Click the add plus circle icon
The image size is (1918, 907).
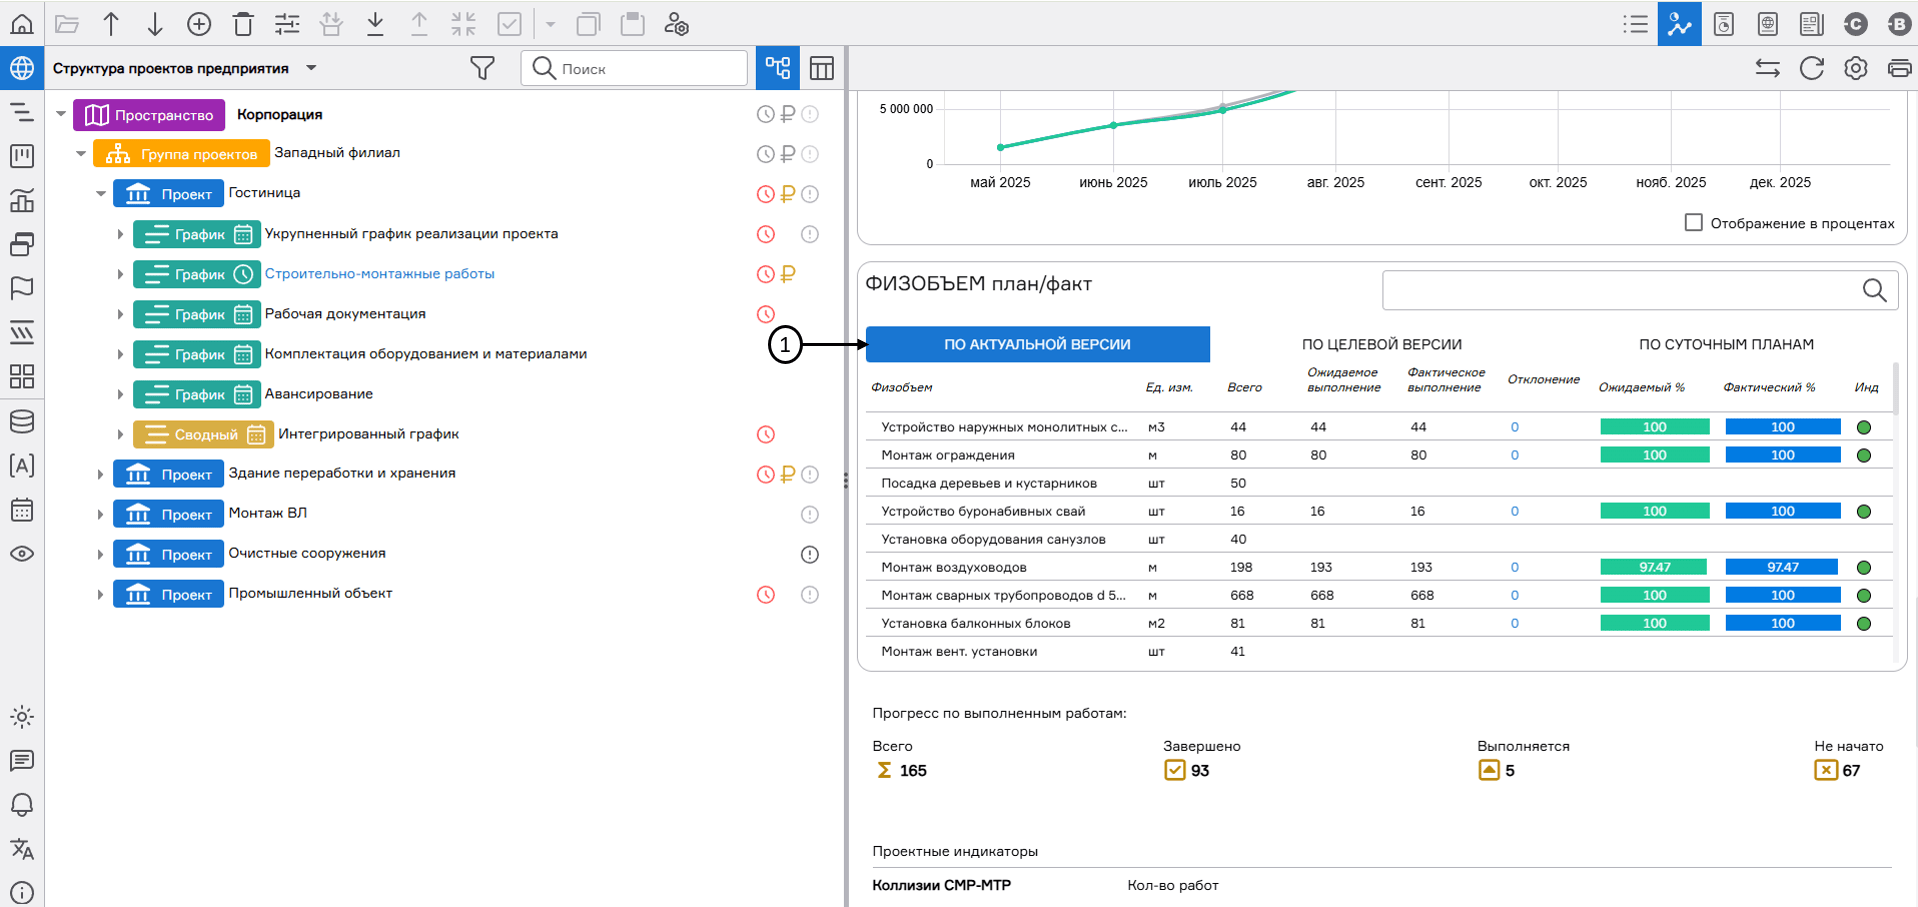(x=199, y=24)
